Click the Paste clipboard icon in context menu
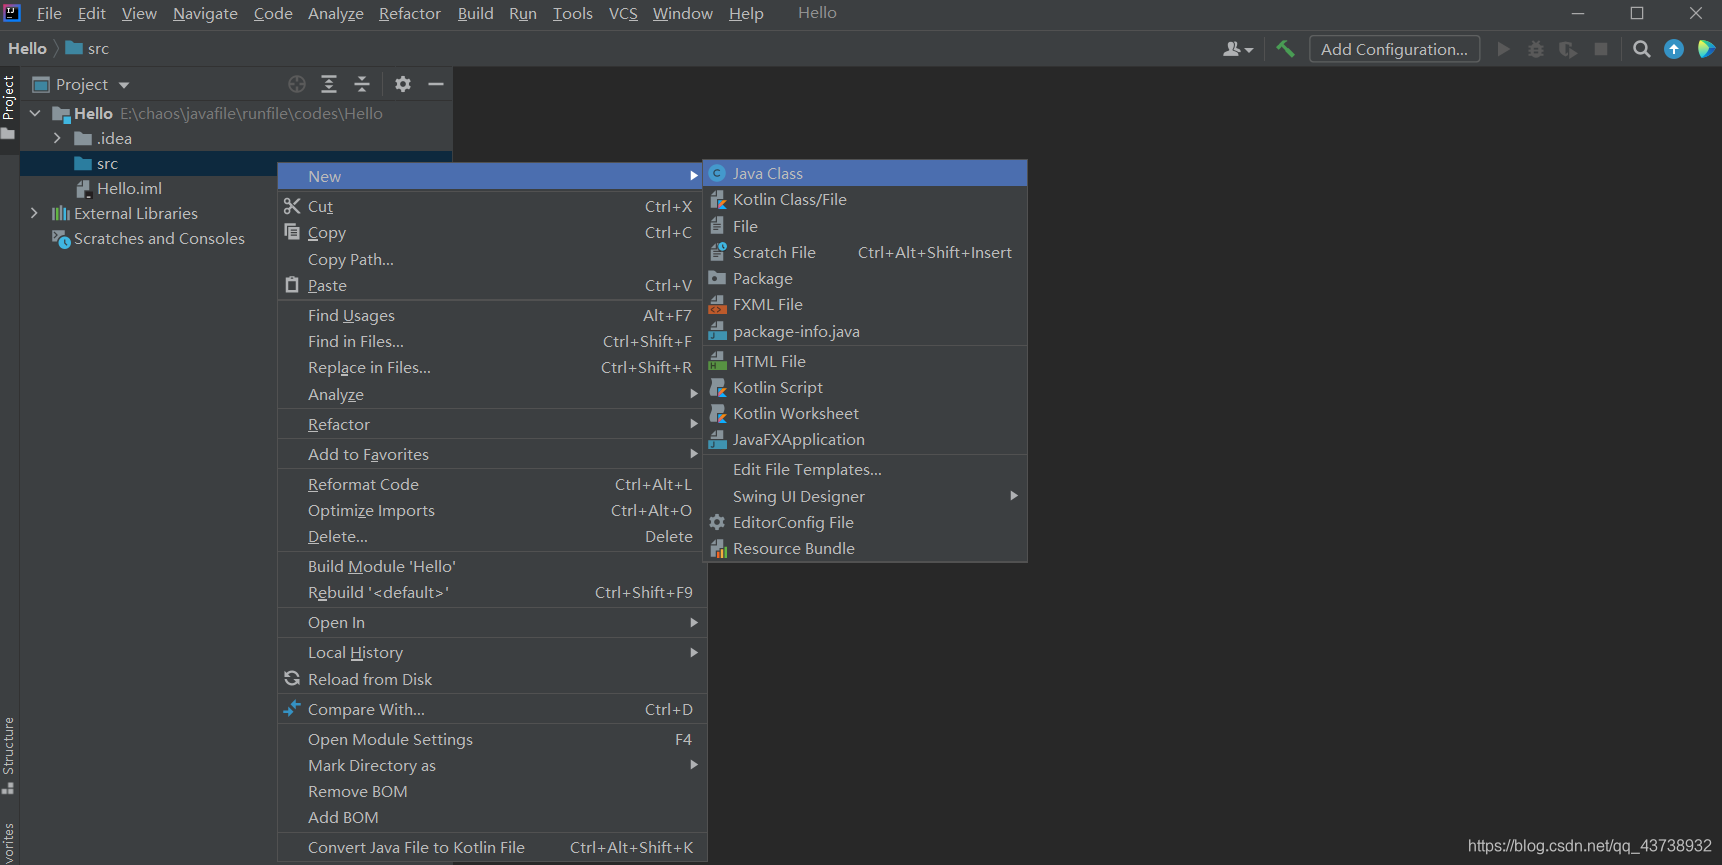The width and height of the screenshot is (1722, 865). [x=292, y=285]
